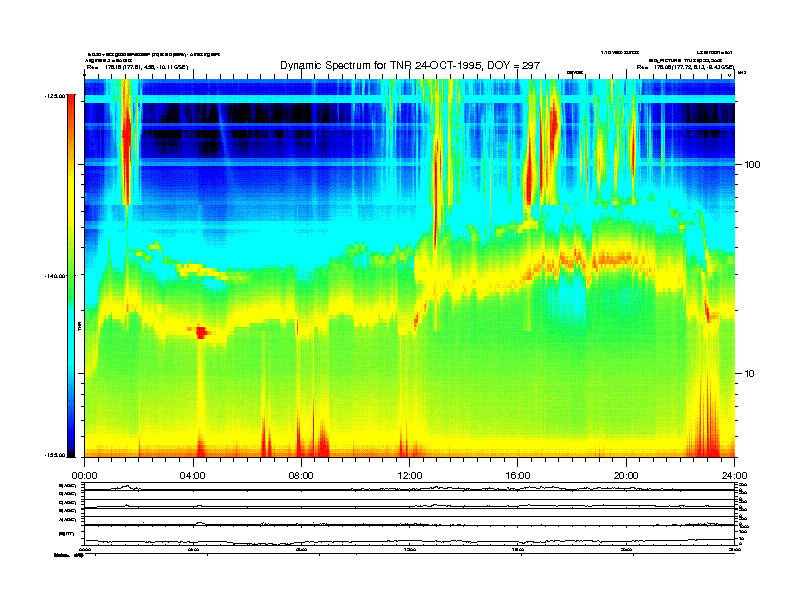The height and width of the screenshot is (612, 792).
Task: Click the '12:00' time axis label
Action: pos(410,476)
